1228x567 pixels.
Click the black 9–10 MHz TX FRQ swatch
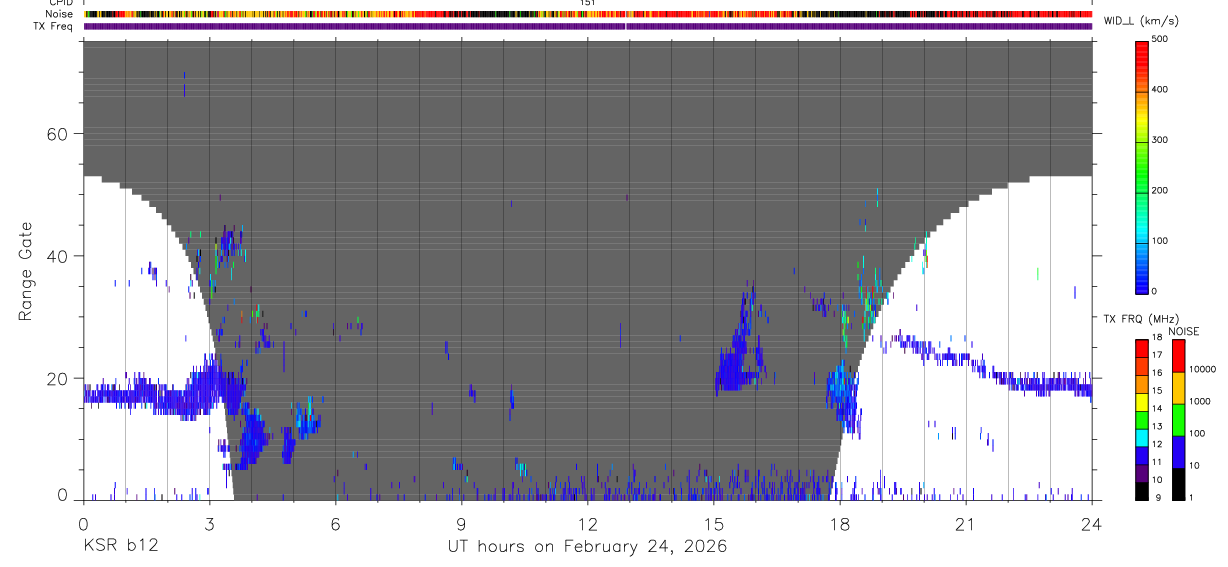[1141, 492]
